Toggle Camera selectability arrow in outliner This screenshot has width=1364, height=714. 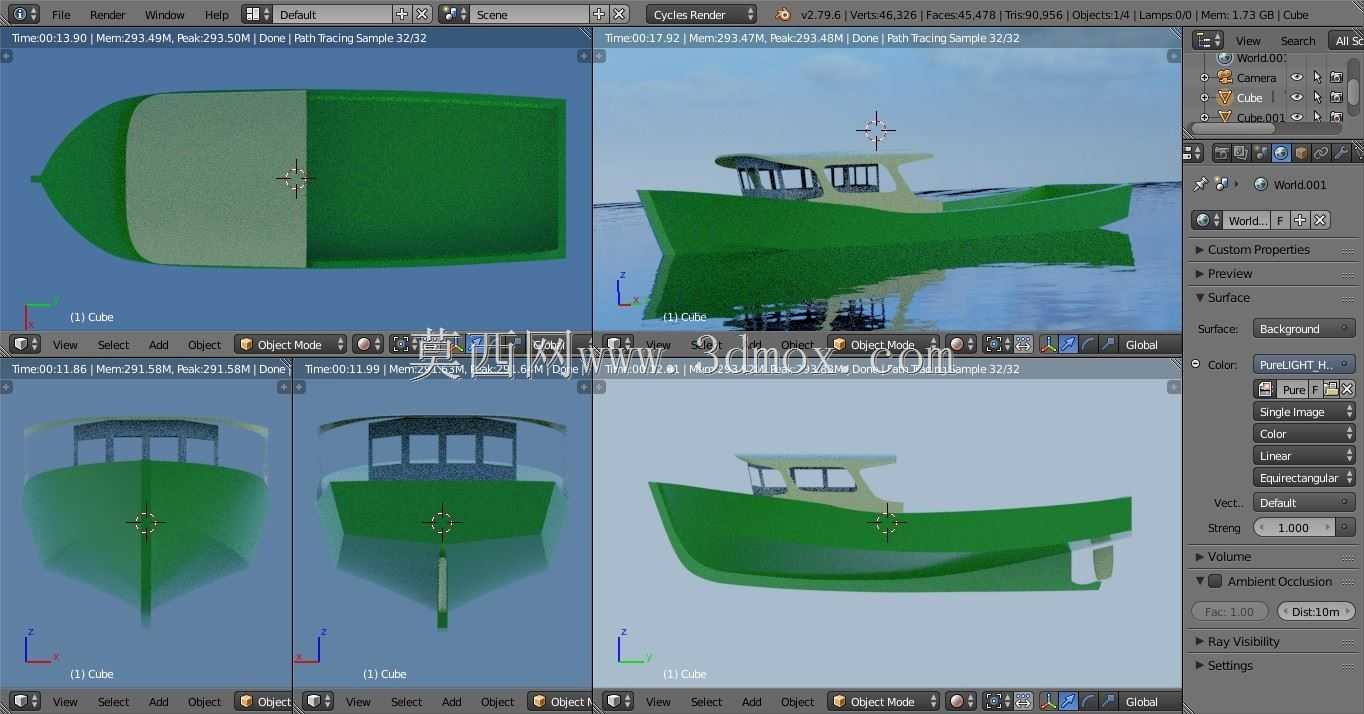pyautogui.click(x=1317, y=77)
